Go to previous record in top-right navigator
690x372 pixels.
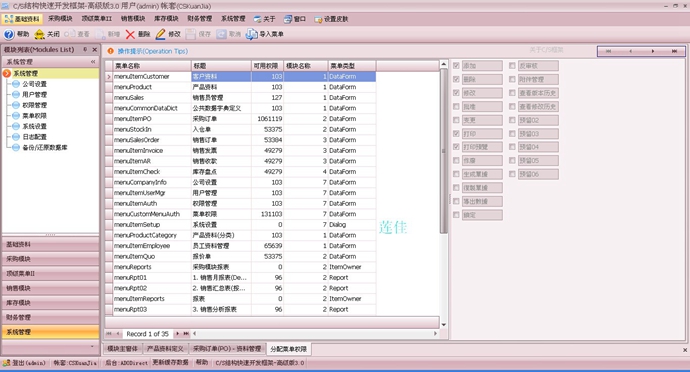(630, 51)
